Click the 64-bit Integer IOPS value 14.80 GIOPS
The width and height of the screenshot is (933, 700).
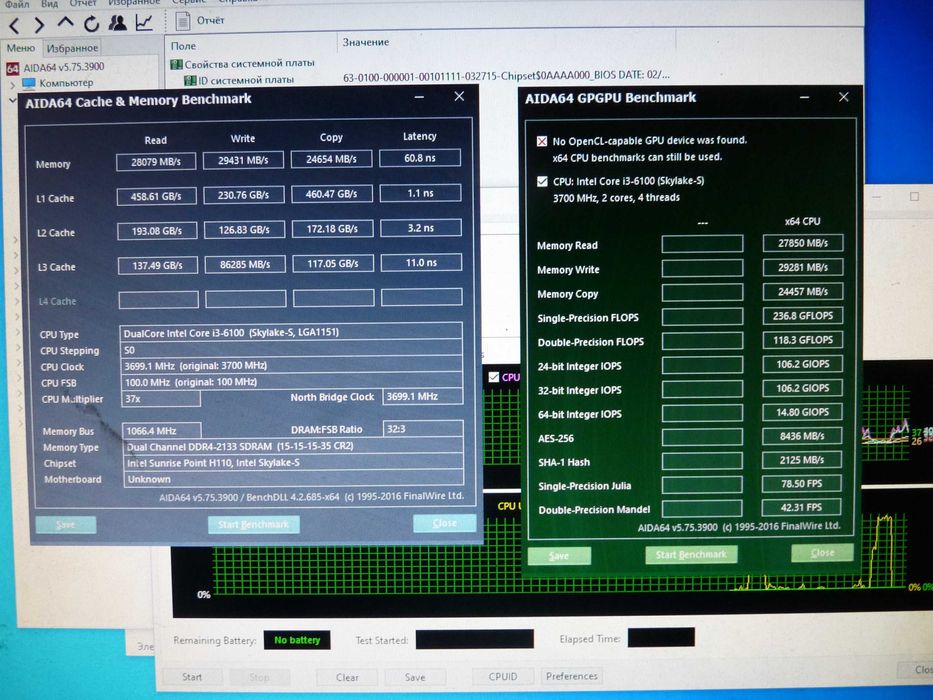pyautogui.click(x=802, y=412)
